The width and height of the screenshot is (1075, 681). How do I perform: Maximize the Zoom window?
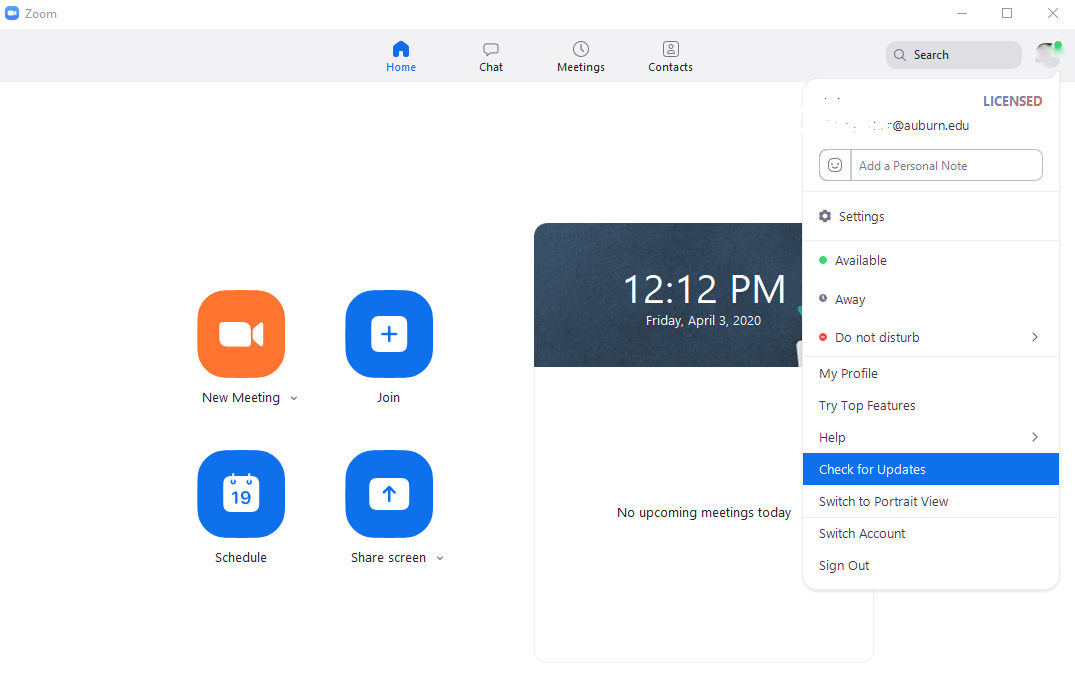pos(1006,13)
